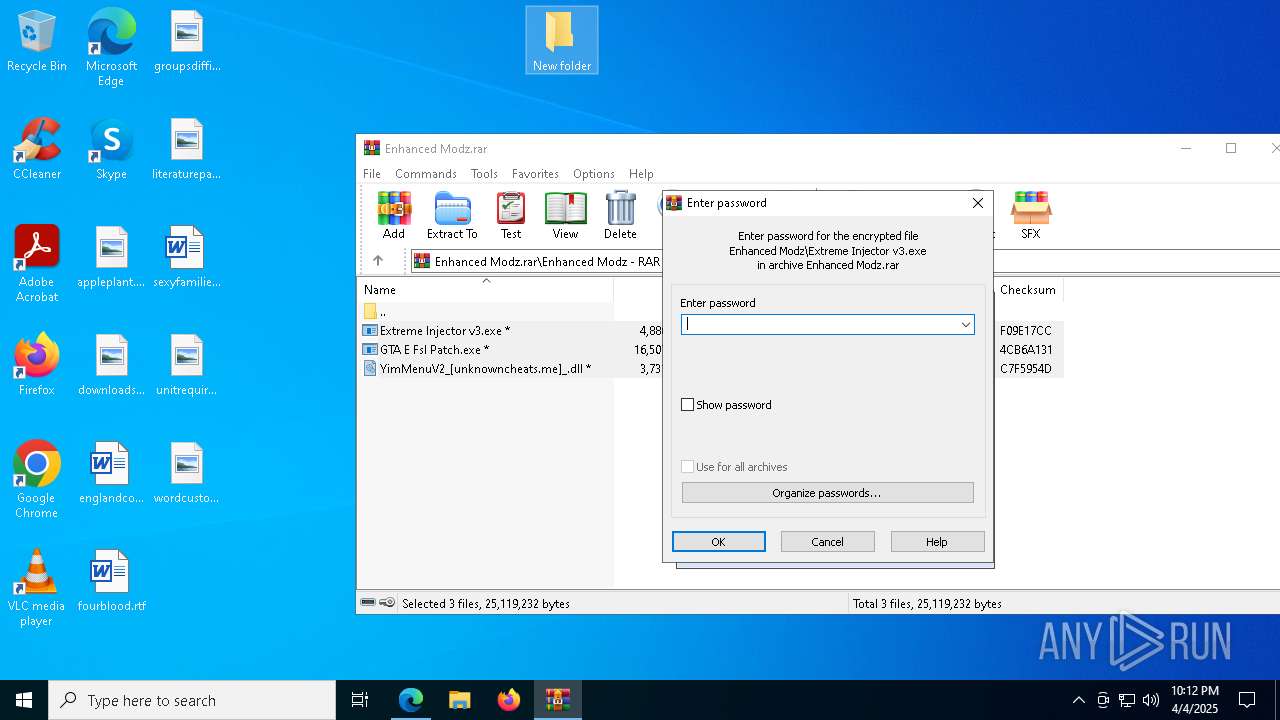Click the SFX toolbar icon
The height and width of the screenshot is (720, 1280).
point(1030,215)
